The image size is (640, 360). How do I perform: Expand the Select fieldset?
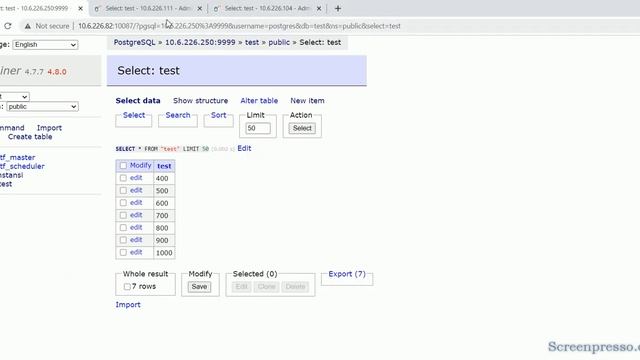tap(134, 115)
